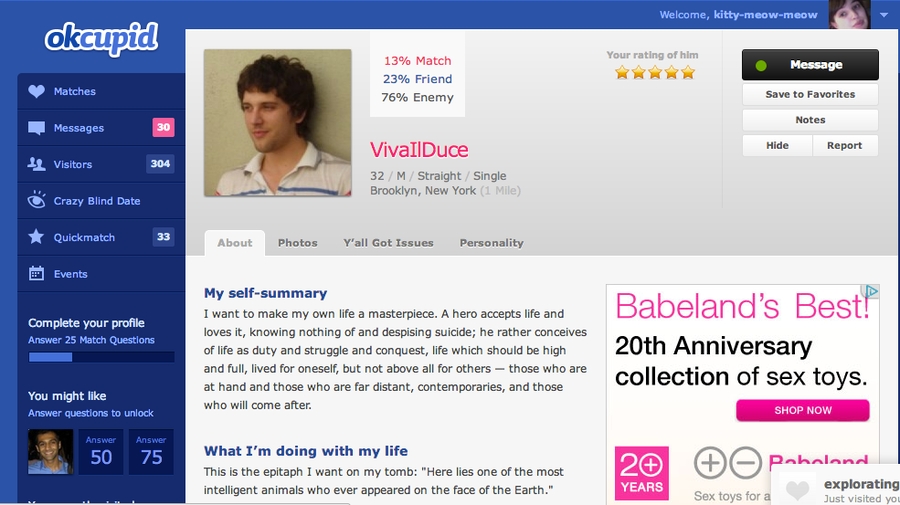
Task: Click the Visitors people icon
Action: [37, 164]
